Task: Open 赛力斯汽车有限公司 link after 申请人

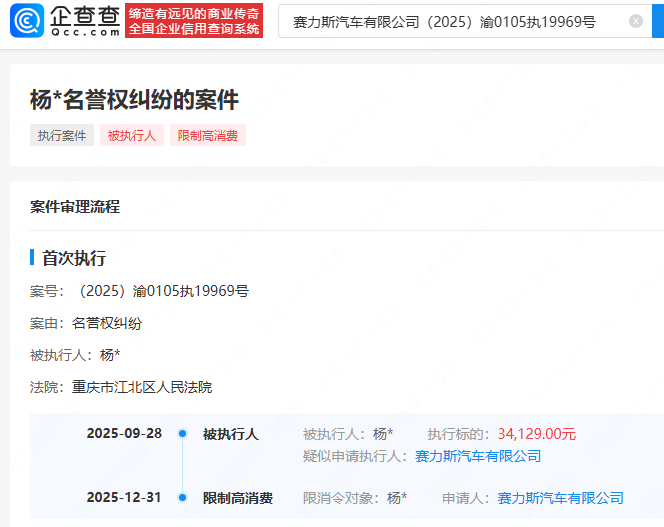Action: pyautogui.click(x=560, y=498)
